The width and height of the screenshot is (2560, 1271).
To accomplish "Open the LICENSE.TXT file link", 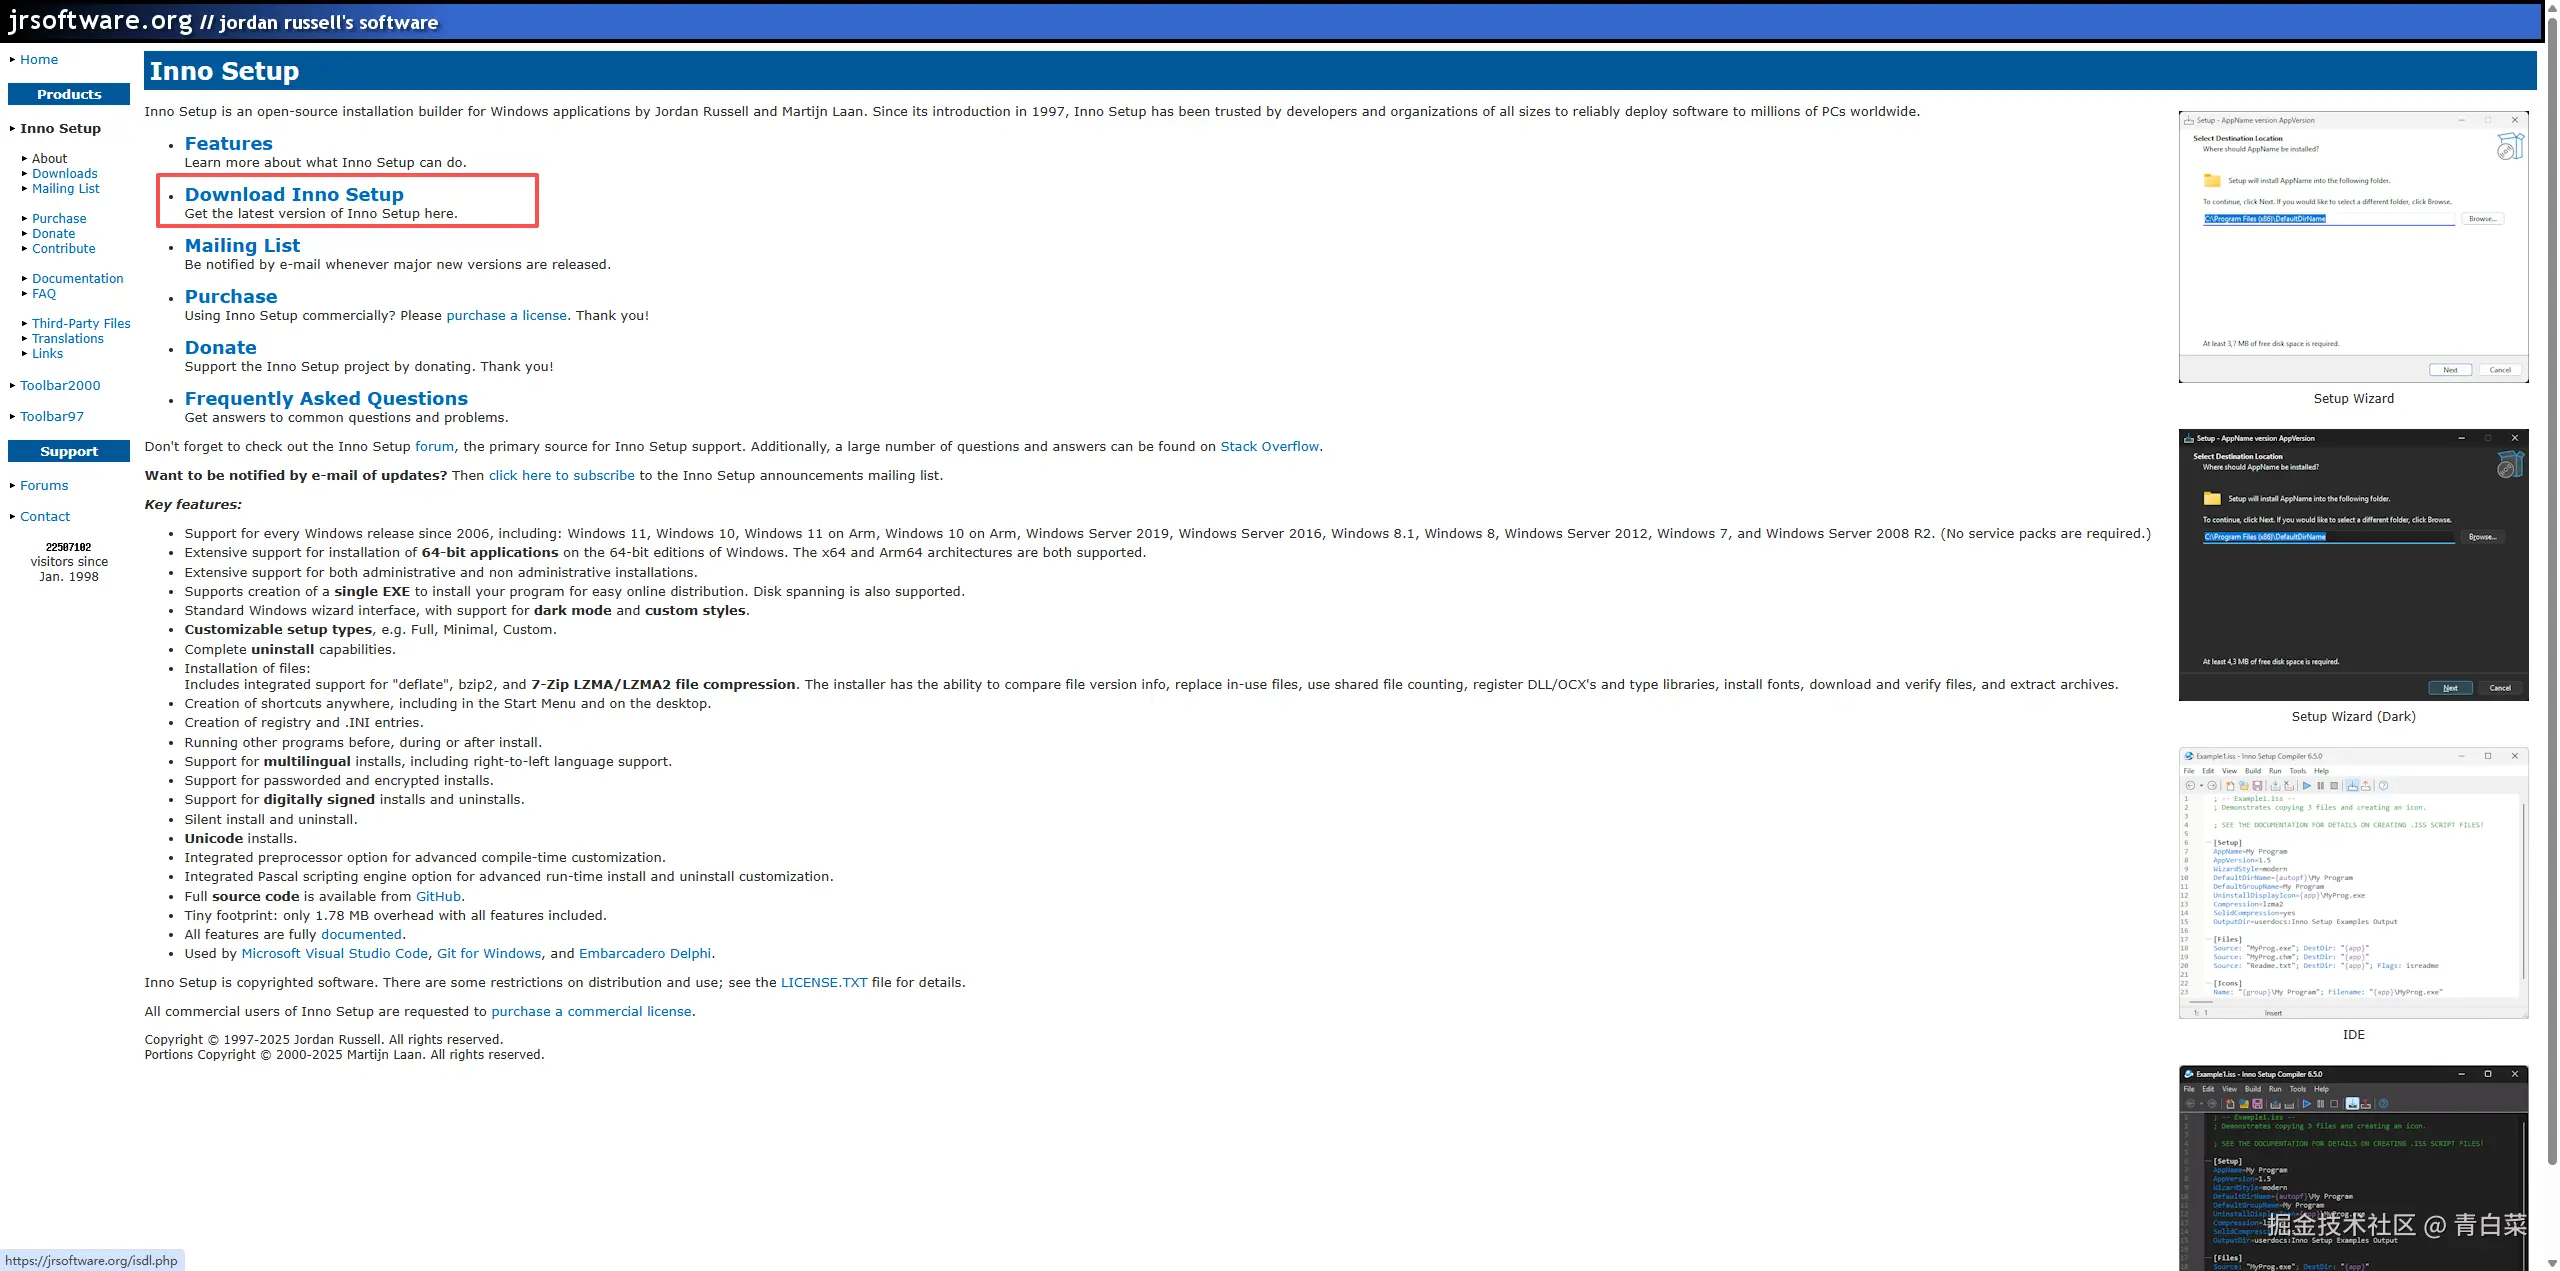I will [x=823, y=982].
